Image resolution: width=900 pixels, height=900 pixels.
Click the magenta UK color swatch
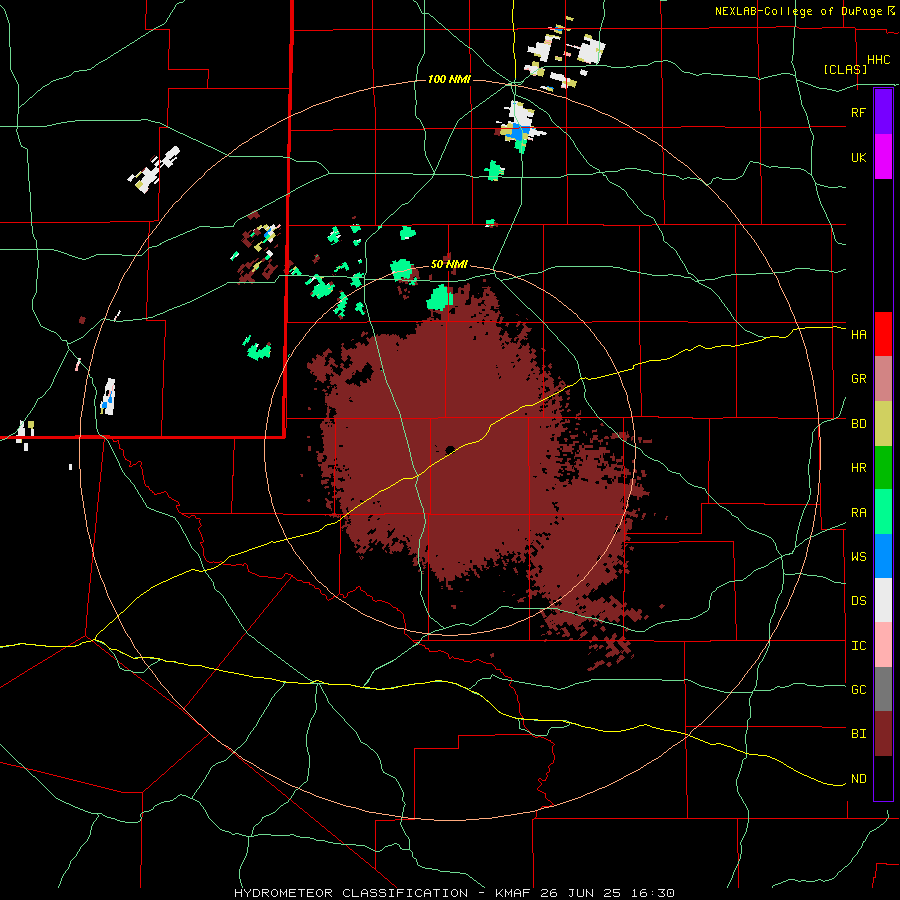[883, 157]
